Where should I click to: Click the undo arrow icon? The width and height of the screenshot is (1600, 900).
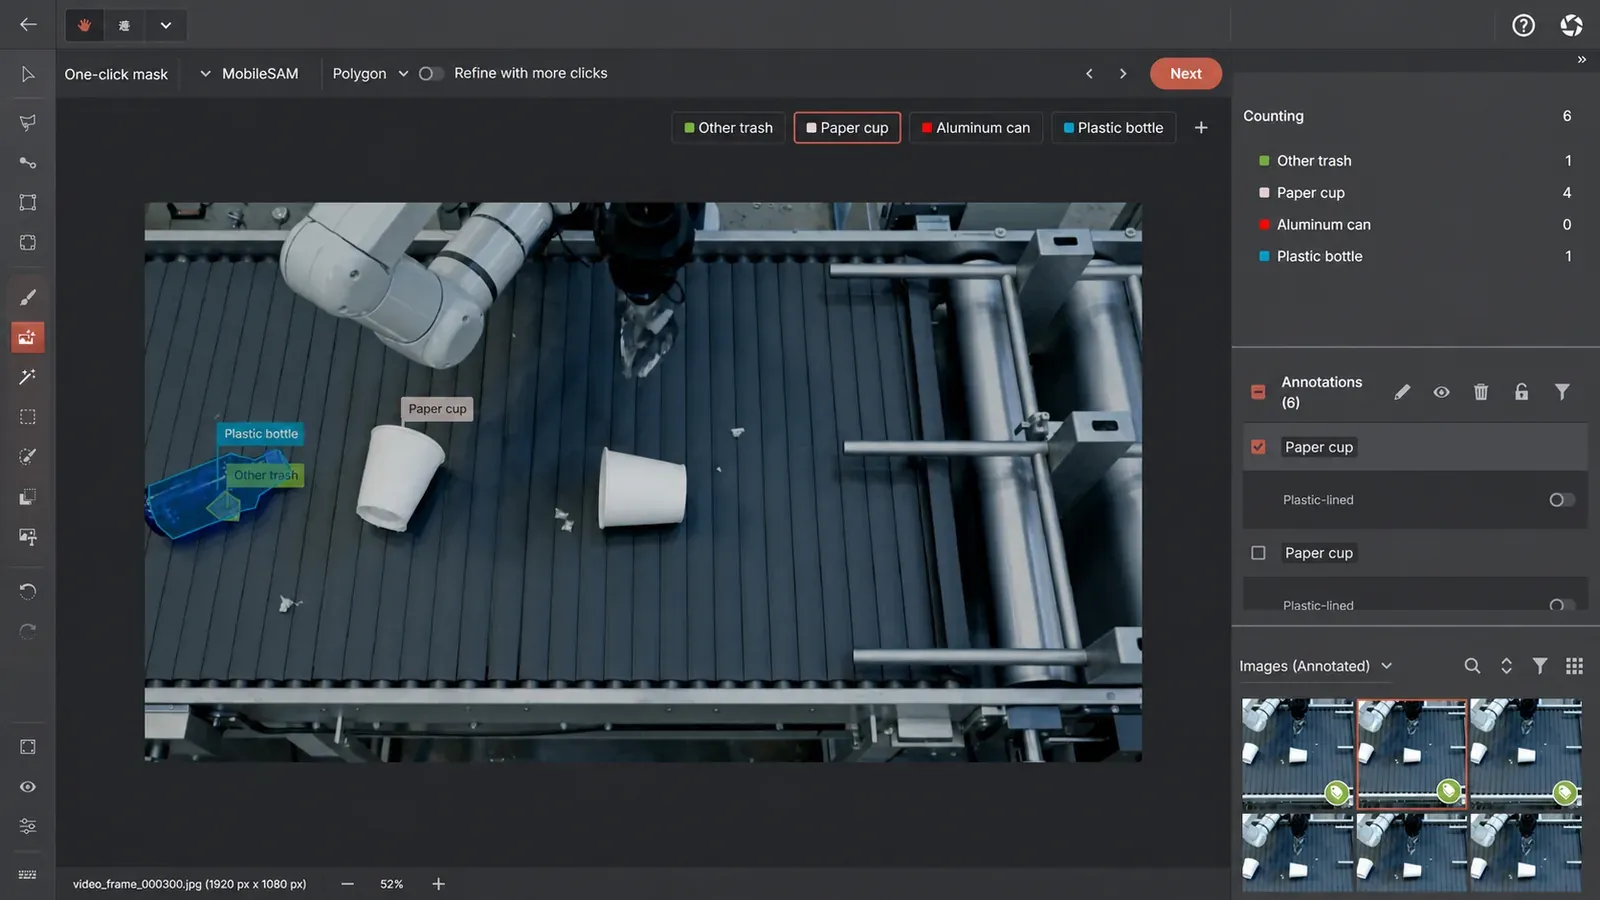(28, 591)
